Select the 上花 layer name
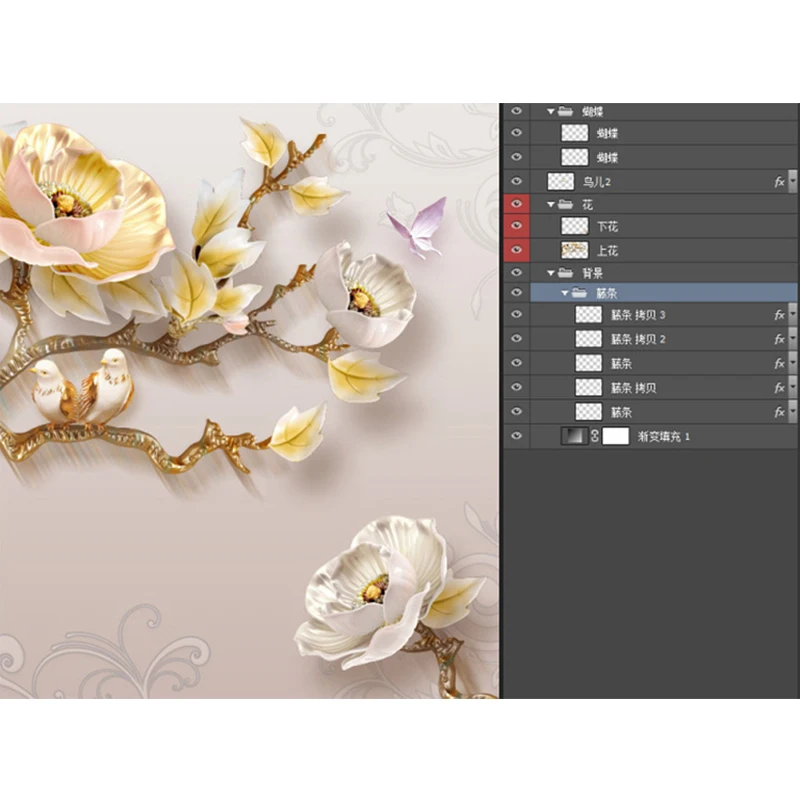Viewport: 800px width, 800px height. (x=607, y=251)
